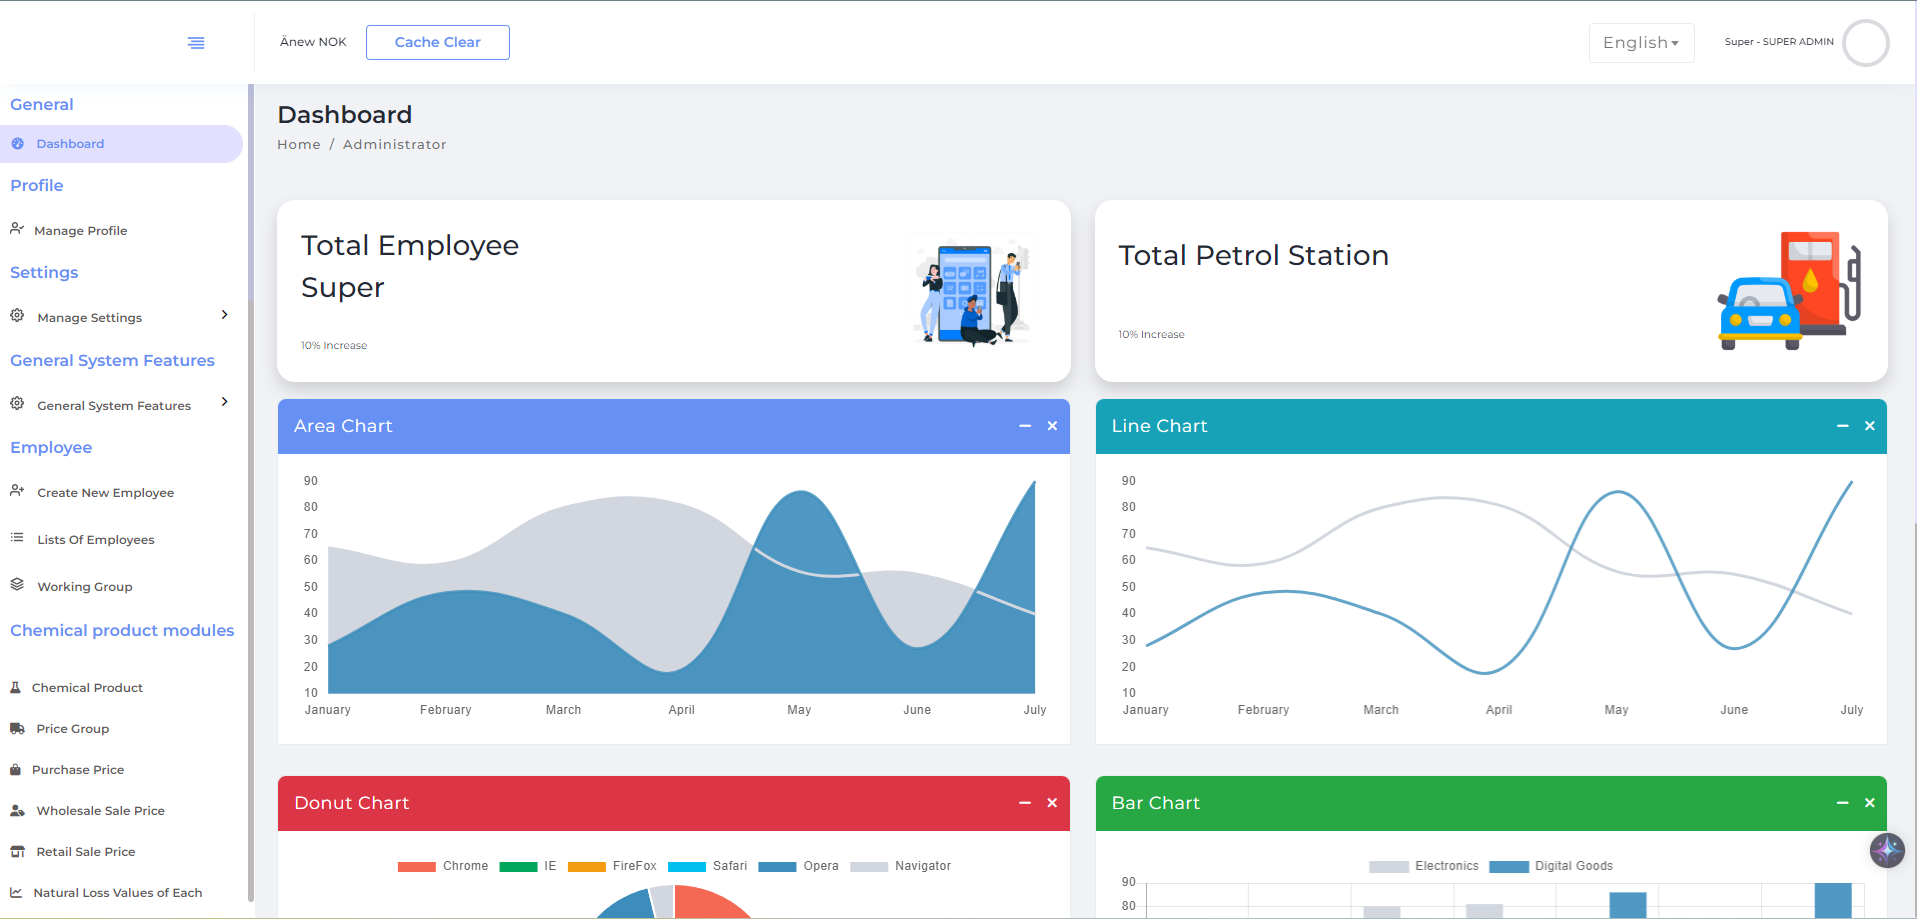Open Manage Profile in the sidebar

(80, 231)
